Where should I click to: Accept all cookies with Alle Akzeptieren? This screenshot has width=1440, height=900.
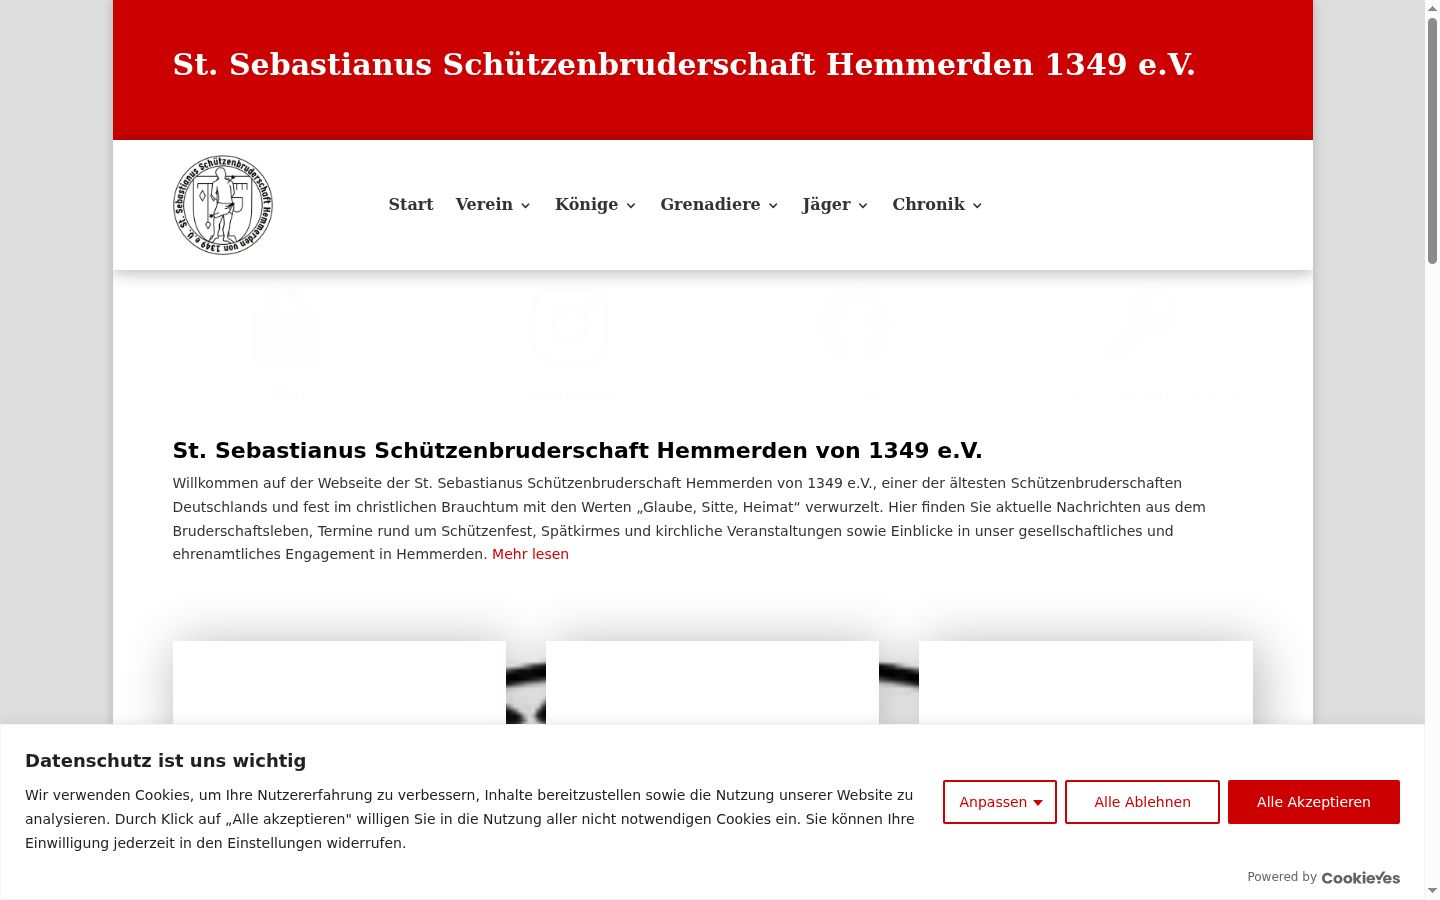[x=1314, y=802]
